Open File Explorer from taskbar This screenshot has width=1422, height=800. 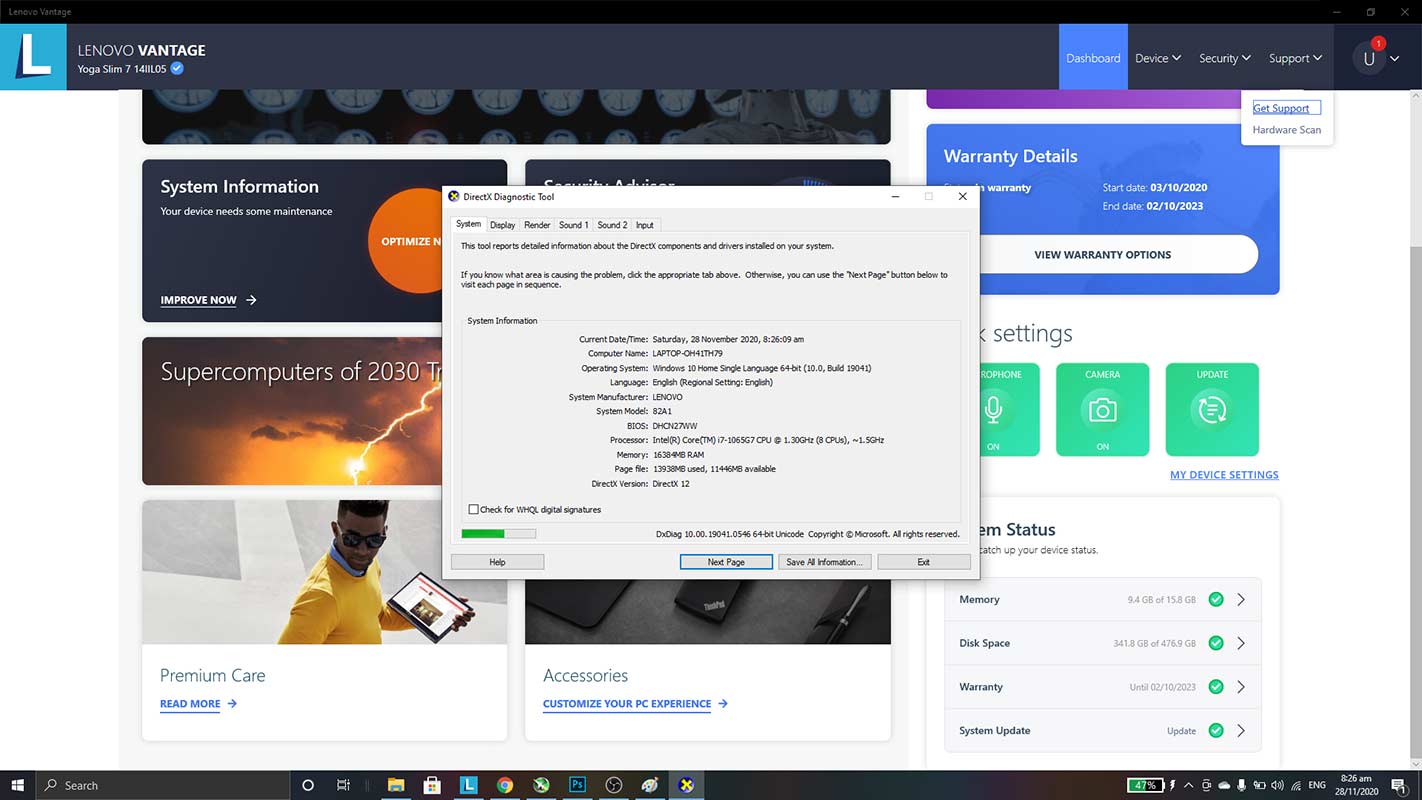pyautogui.click(x=396, y=785)
